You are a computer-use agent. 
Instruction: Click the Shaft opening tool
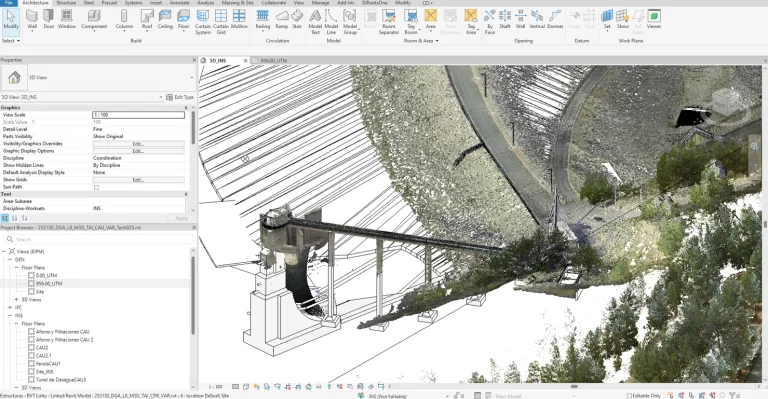click(x=505, y=20)
